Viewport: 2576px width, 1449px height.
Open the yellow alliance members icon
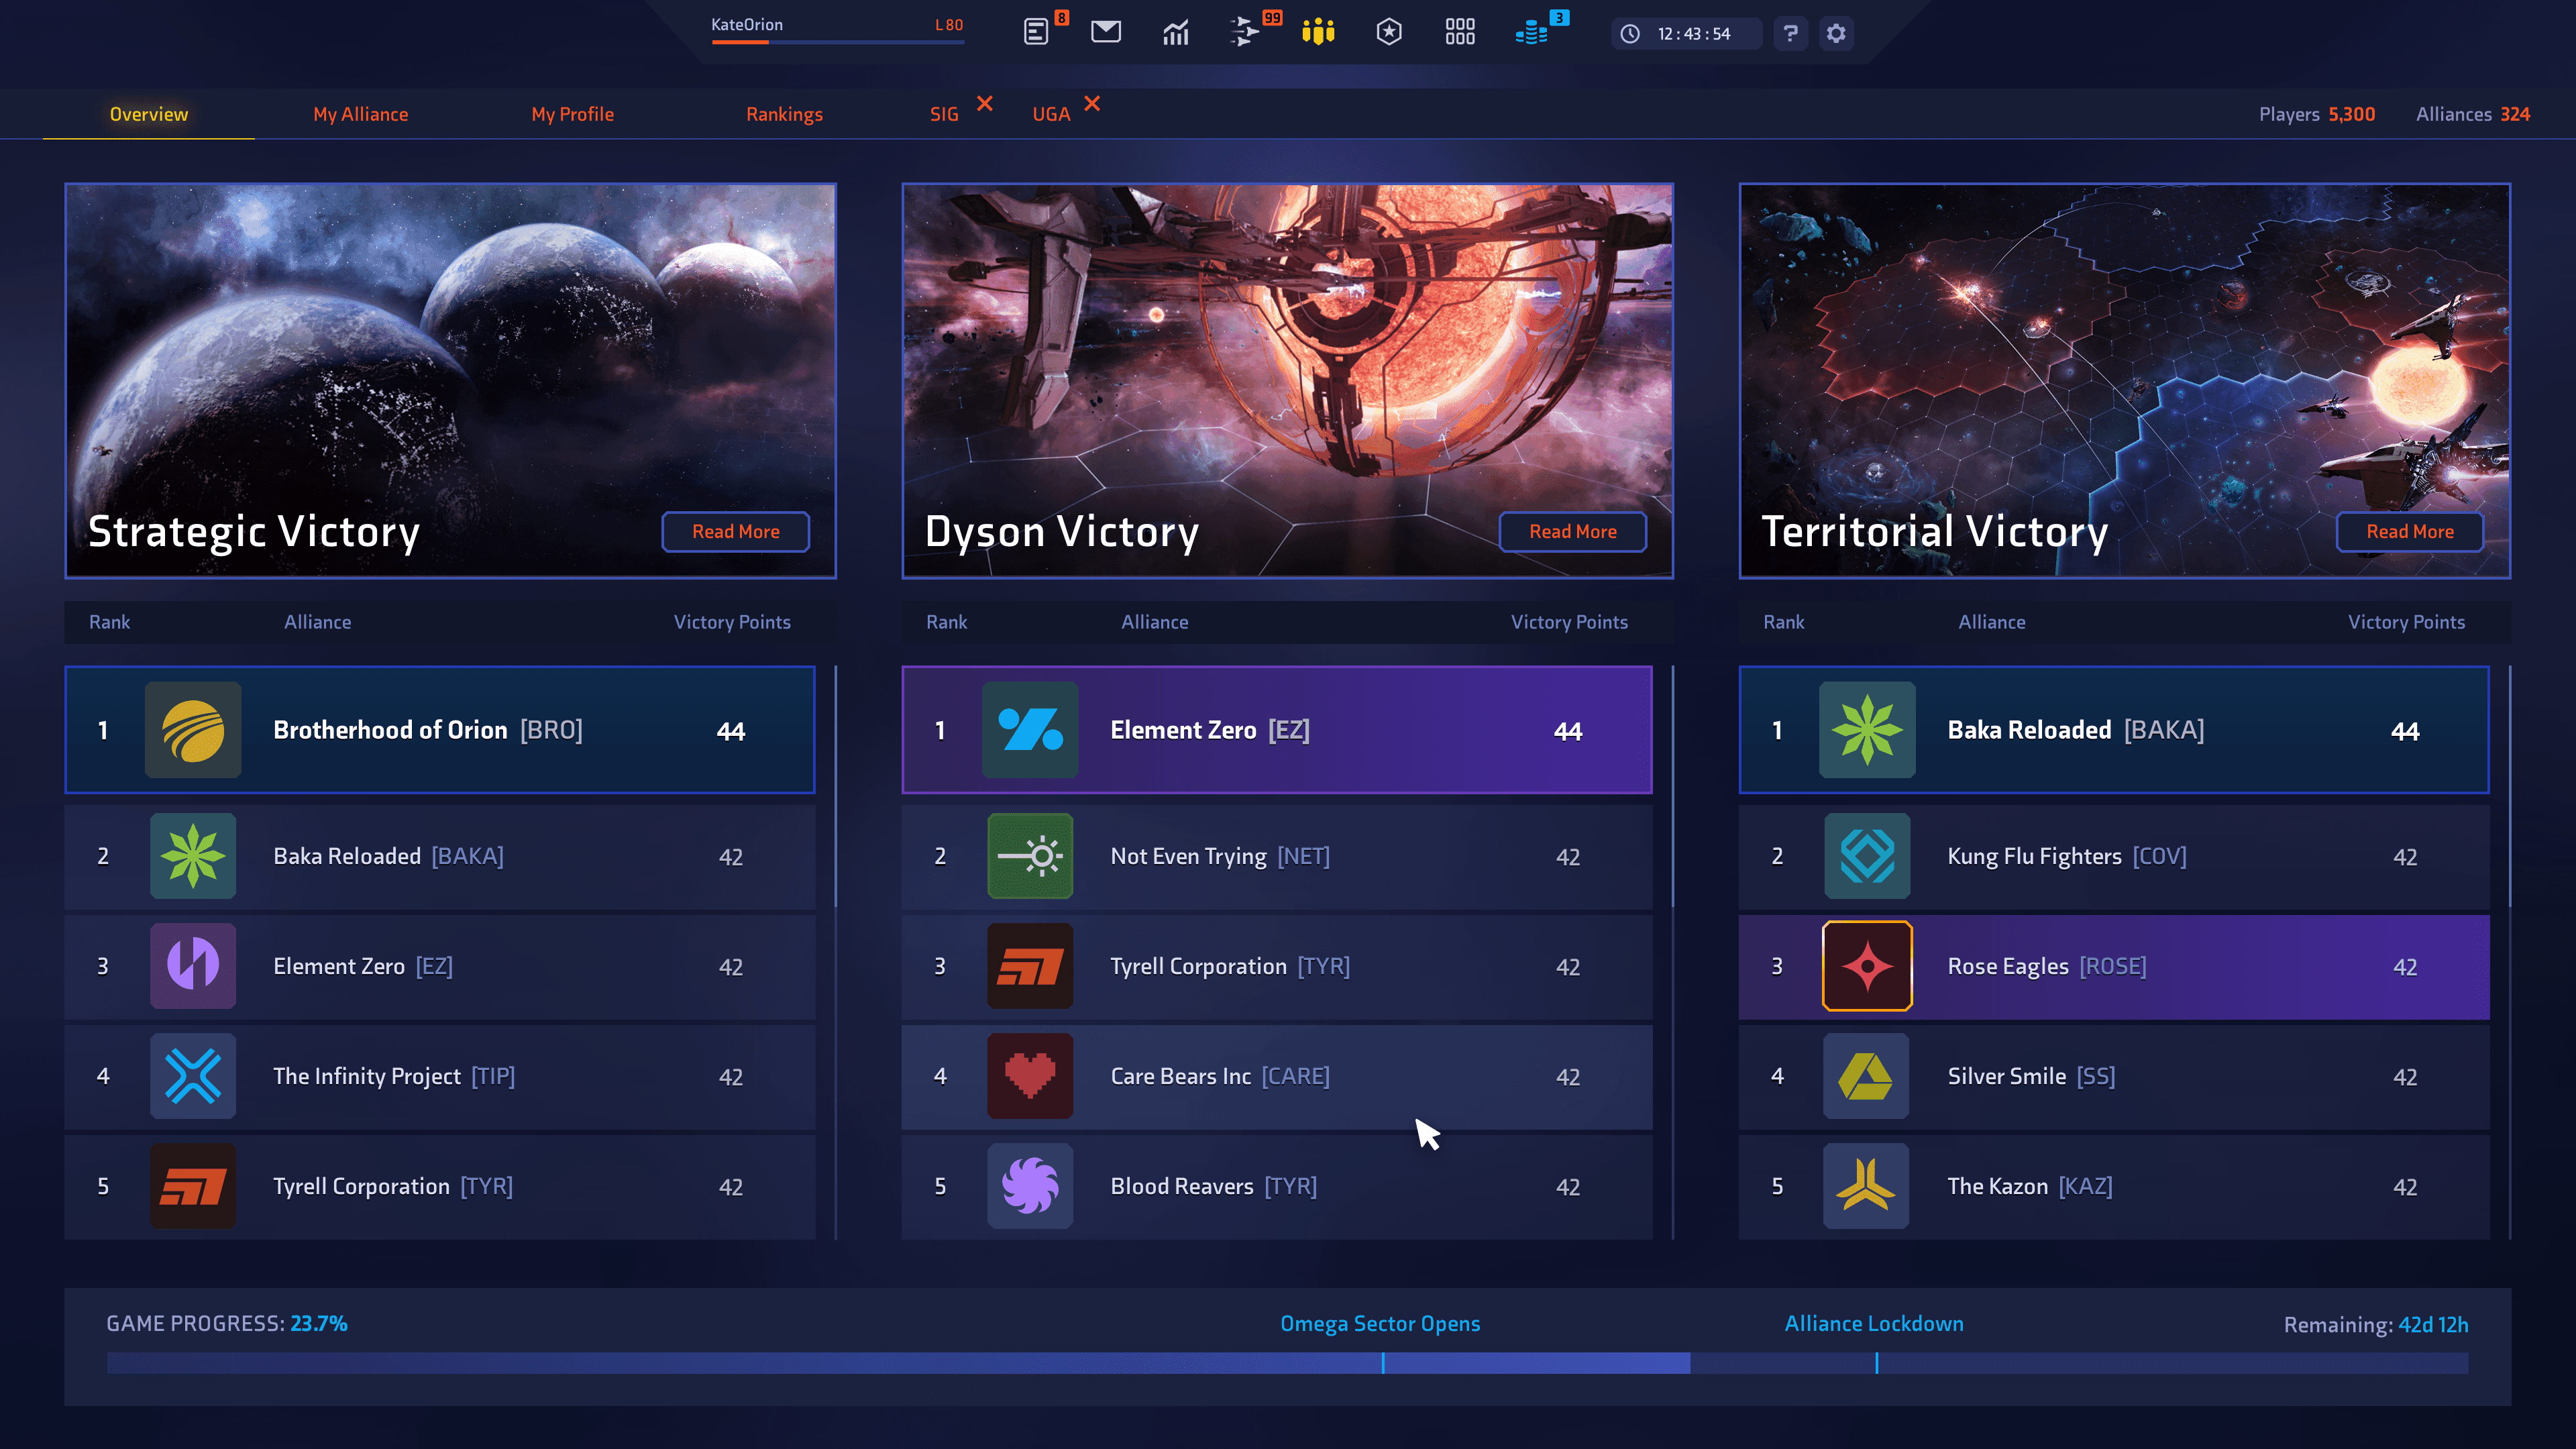(1318, 32)
